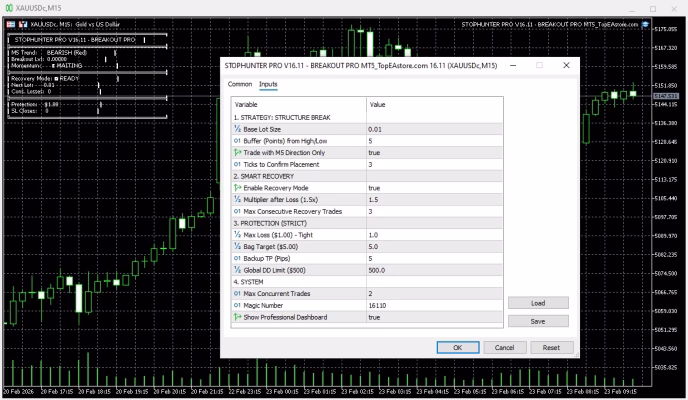Click the MetaTrader icon in the chart title bar
Viewport: 688px width, 400px height.
pos(9,8)
